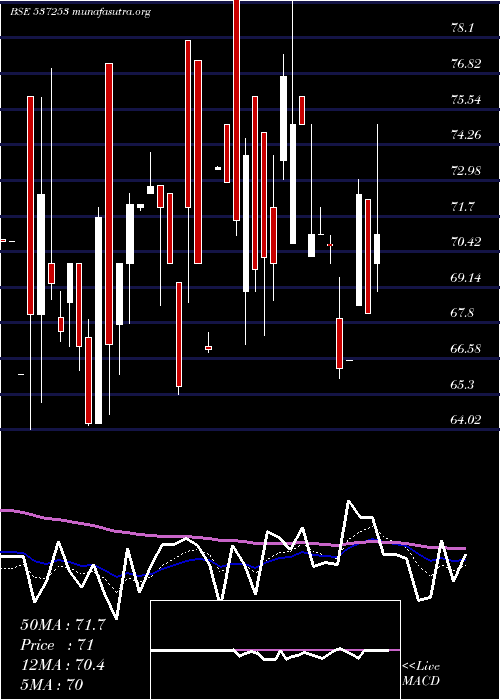Click the 70.42 price axis label

coord(466,242)
